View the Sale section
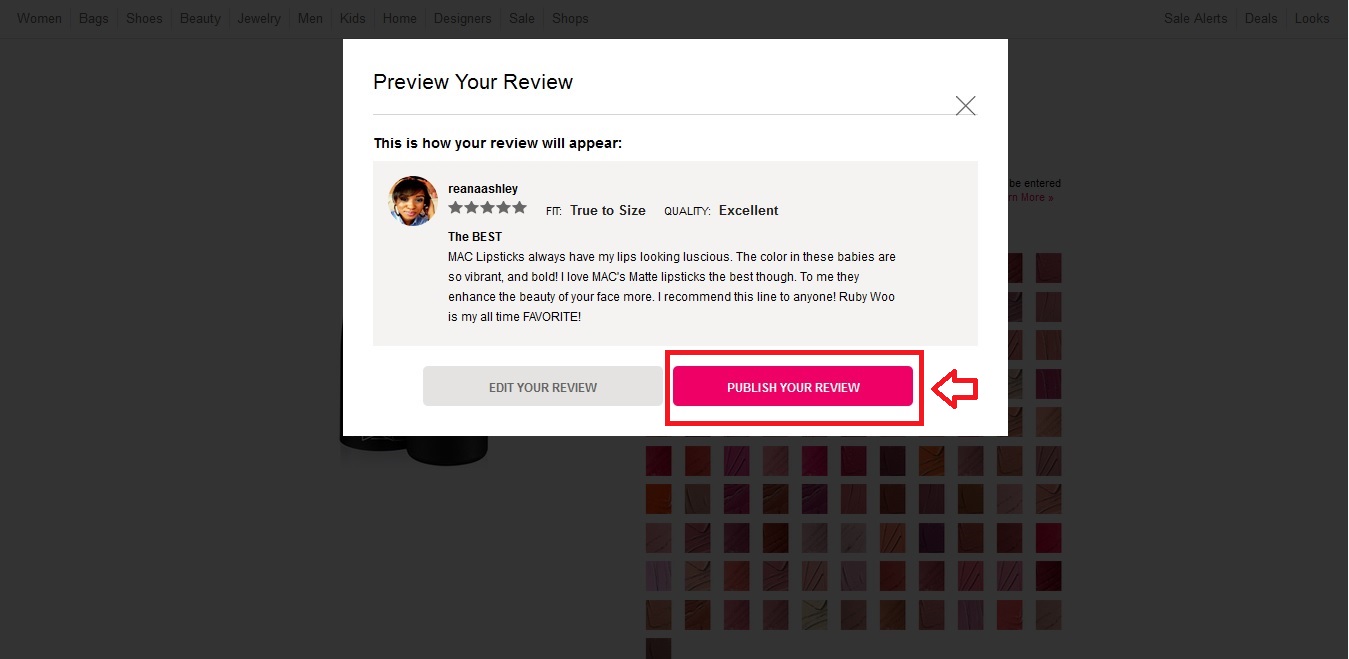Image resolution: width=1349 pixels, height=659 pixels. tap(522, 18)
